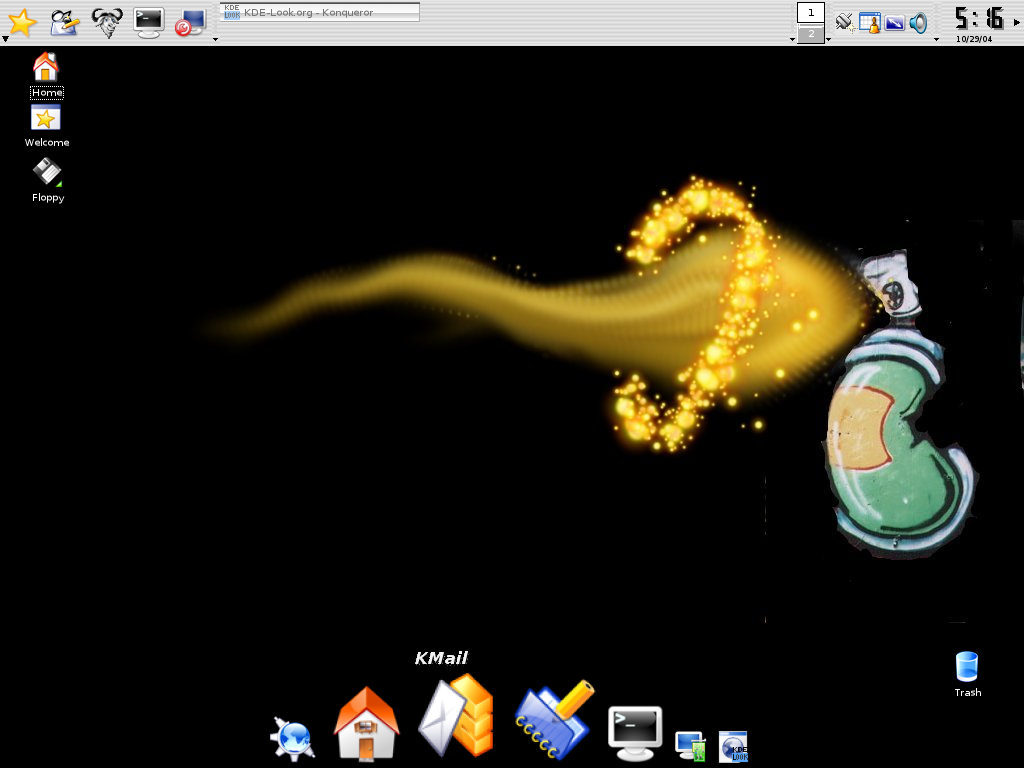Open the calendar reminder bell tray icon

869,23
